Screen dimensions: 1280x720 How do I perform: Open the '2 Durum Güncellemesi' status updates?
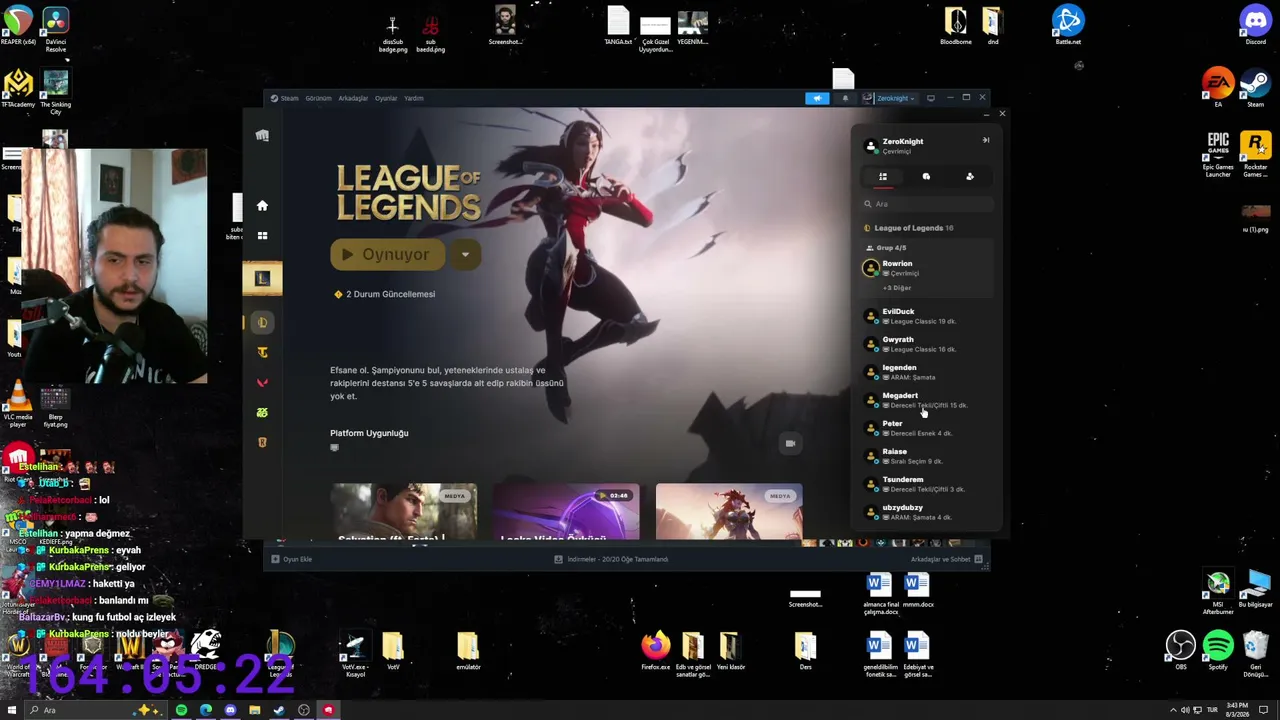pos(385,294)
